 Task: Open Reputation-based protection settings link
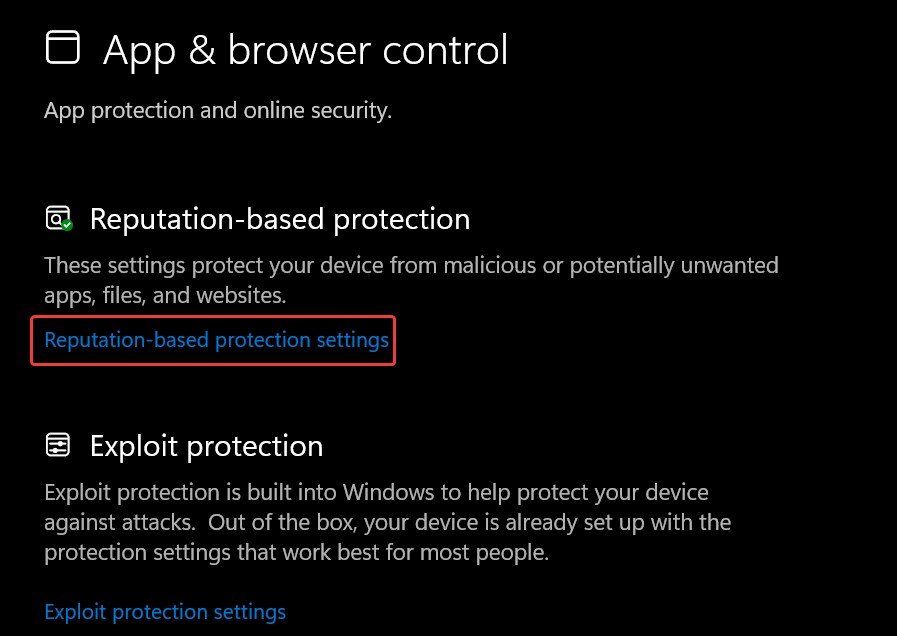pos(216,340)
